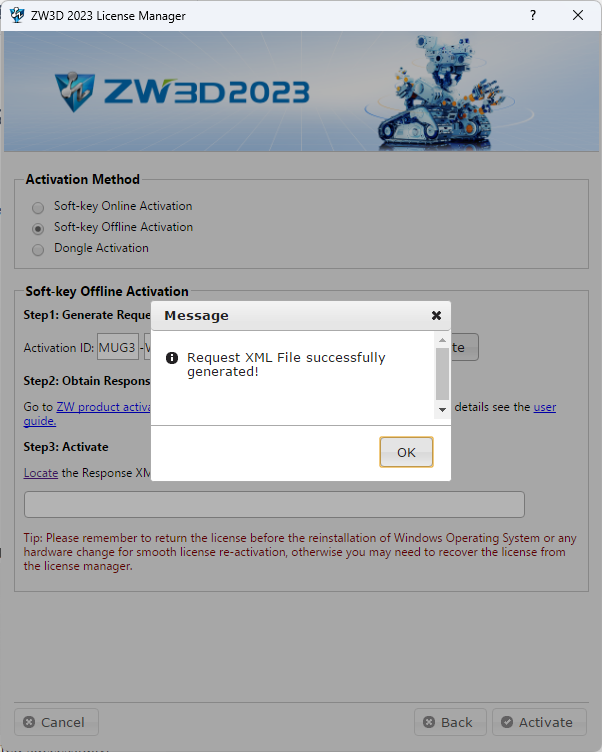The height and width of the screenshot is (752, 602).
Task: Open the ZW product activation link
Action: [x=104, y=407]
